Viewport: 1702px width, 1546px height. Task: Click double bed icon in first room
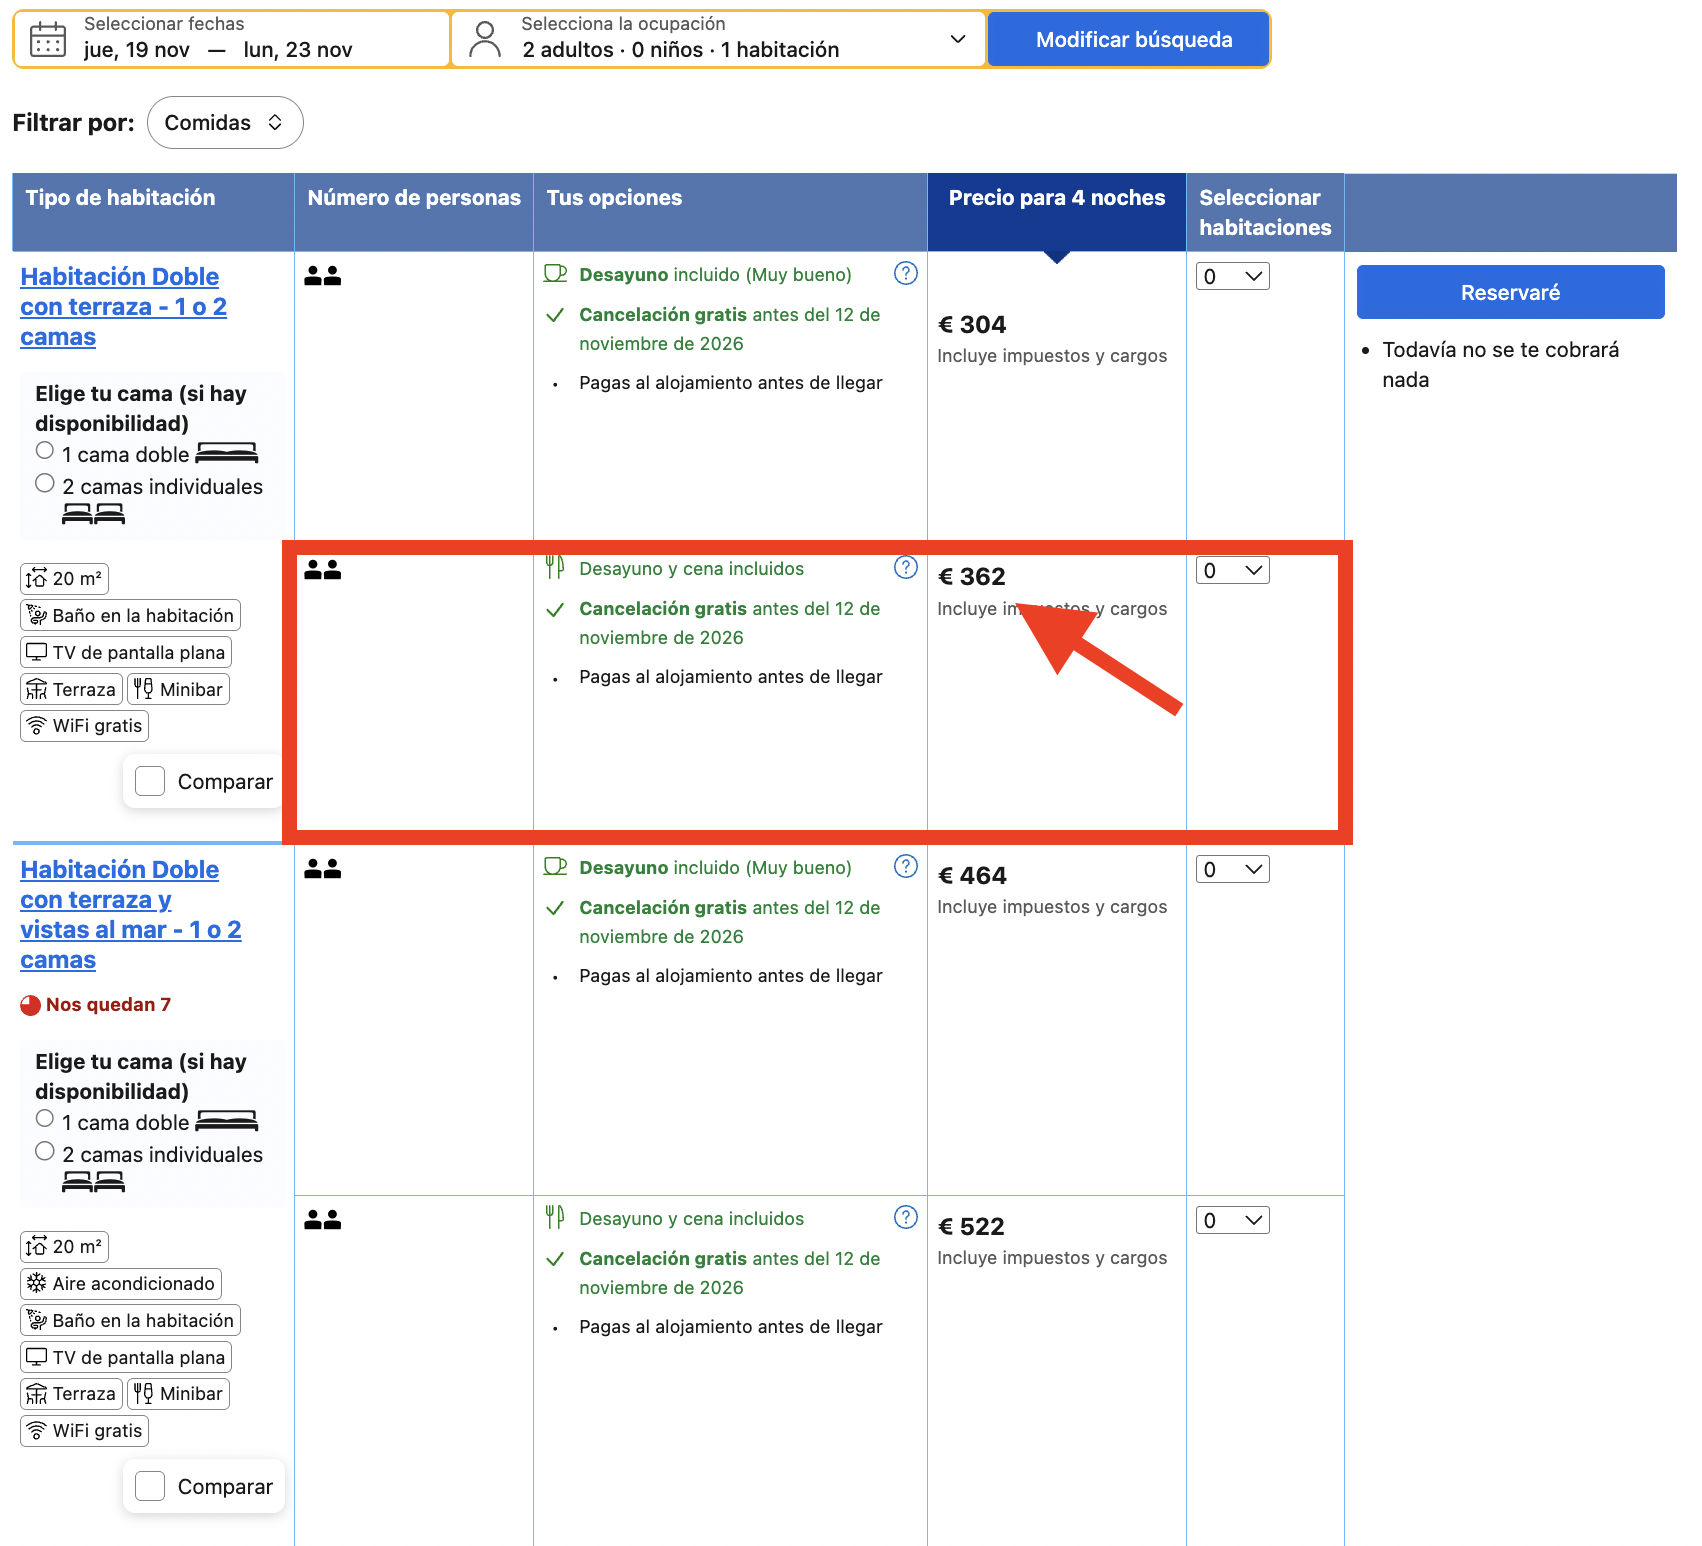(x=227, y=454)
